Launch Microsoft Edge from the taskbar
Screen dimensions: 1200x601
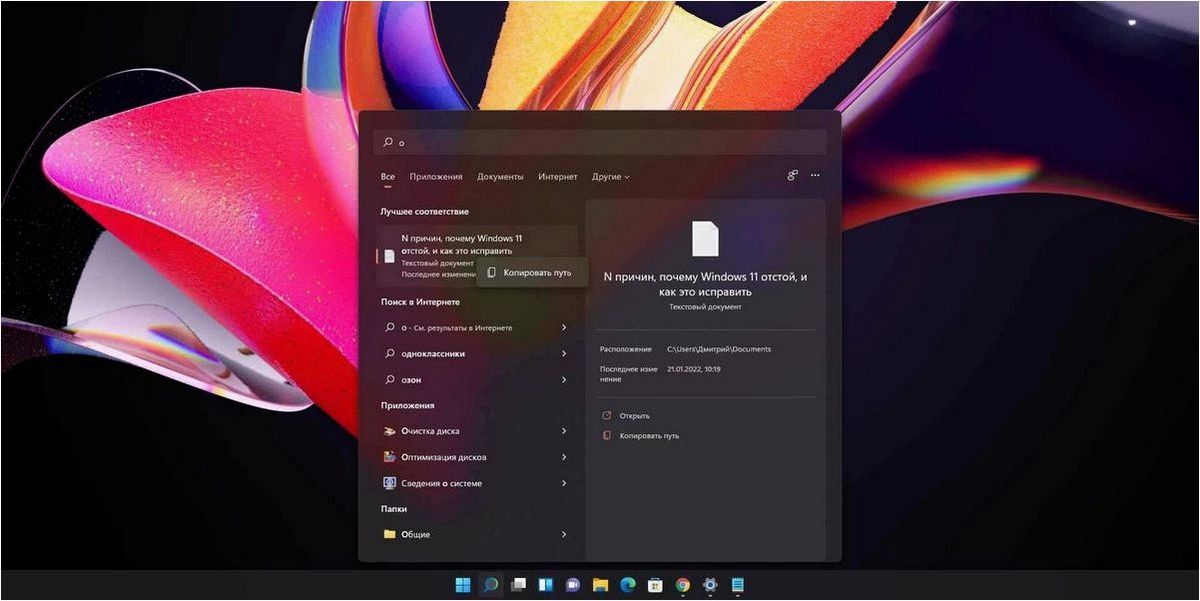point(627,585)
